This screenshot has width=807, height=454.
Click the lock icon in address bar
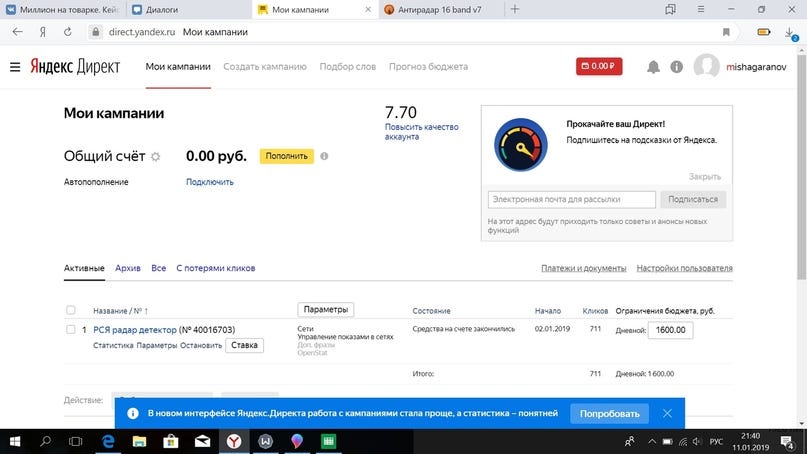(x=95, y=32)
